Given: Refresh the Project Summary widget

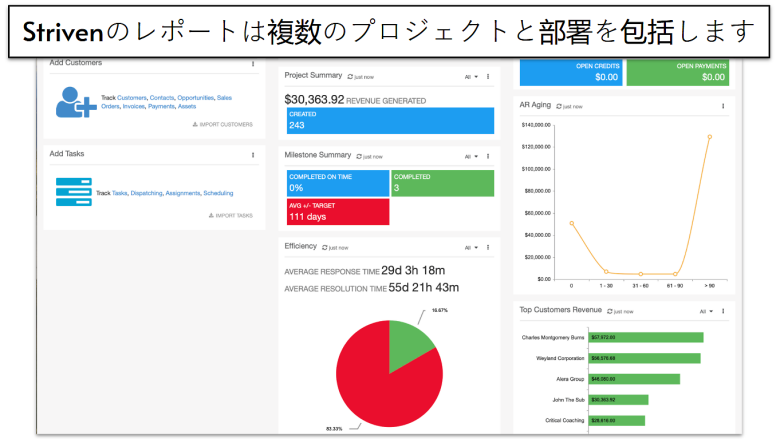Looking at the screenshot, I should tap(350, 77).
